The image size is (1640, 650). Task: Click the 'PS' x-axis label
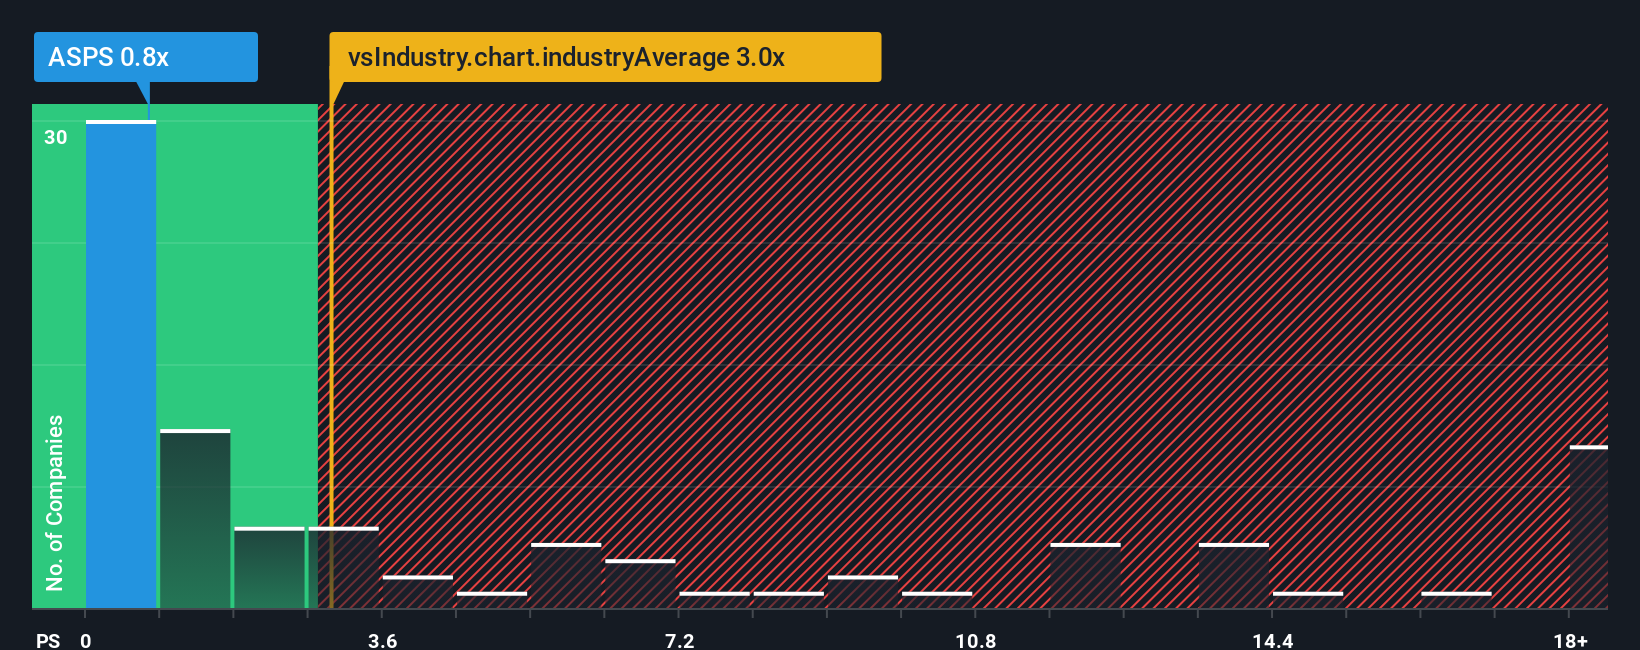coord(48,641)
